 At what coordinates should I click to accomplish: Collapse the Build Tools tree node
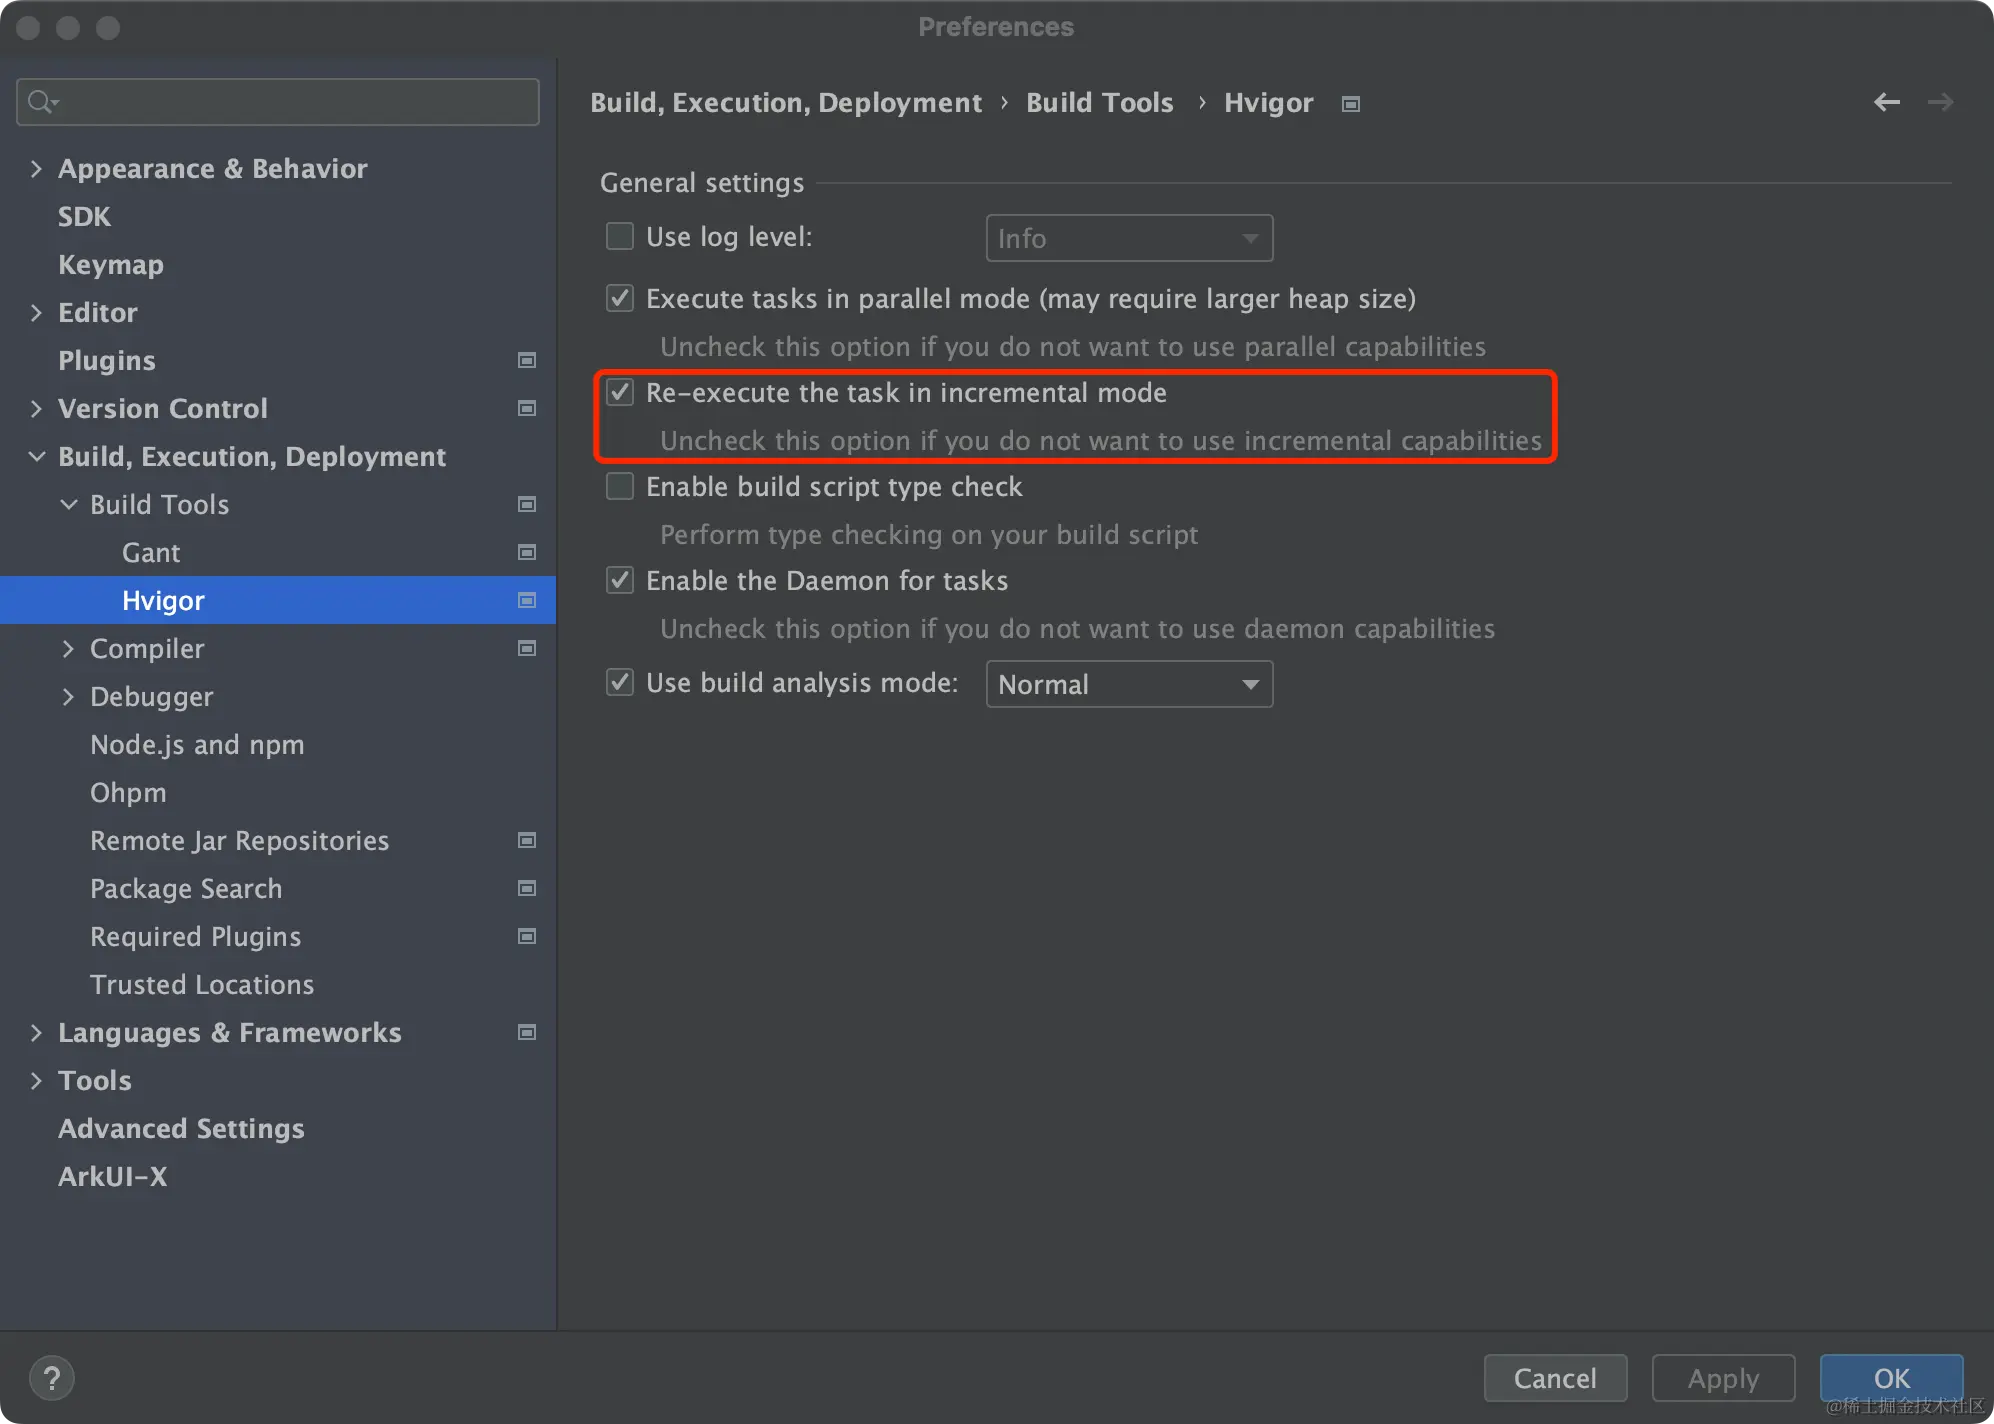[x=68, y=504]
